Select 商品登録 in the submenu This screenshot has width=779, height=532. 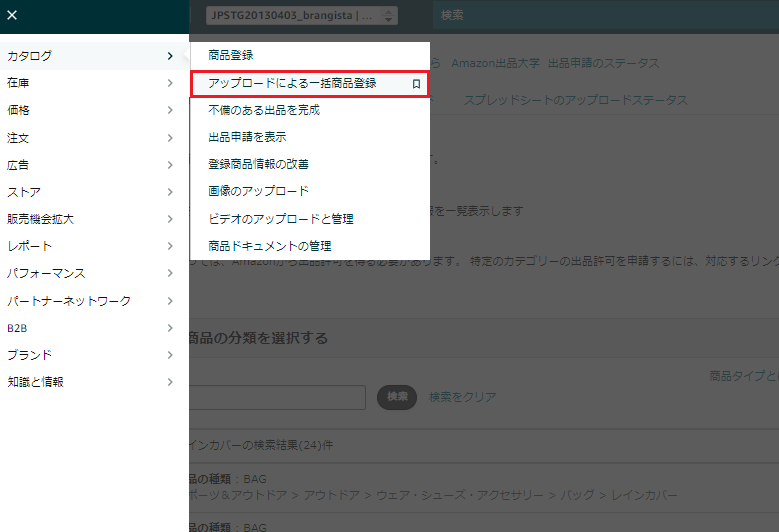[x=231, y=55]
